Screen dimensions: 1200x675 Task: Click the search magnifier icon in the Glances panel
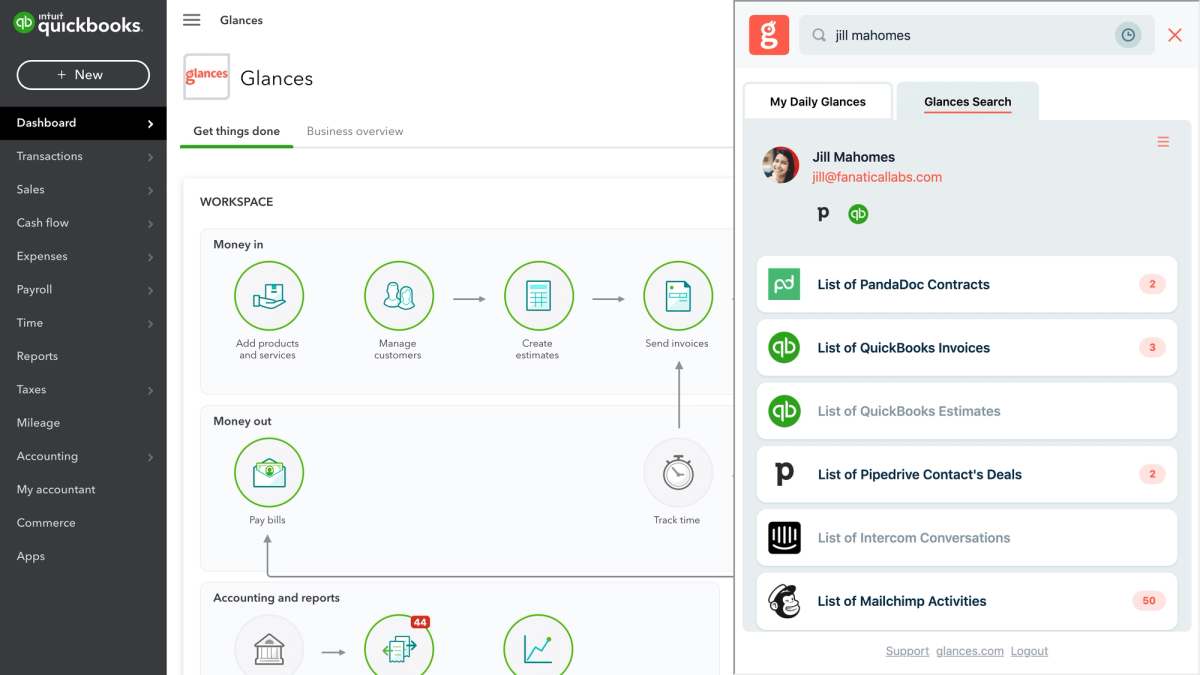pos(819,35)
